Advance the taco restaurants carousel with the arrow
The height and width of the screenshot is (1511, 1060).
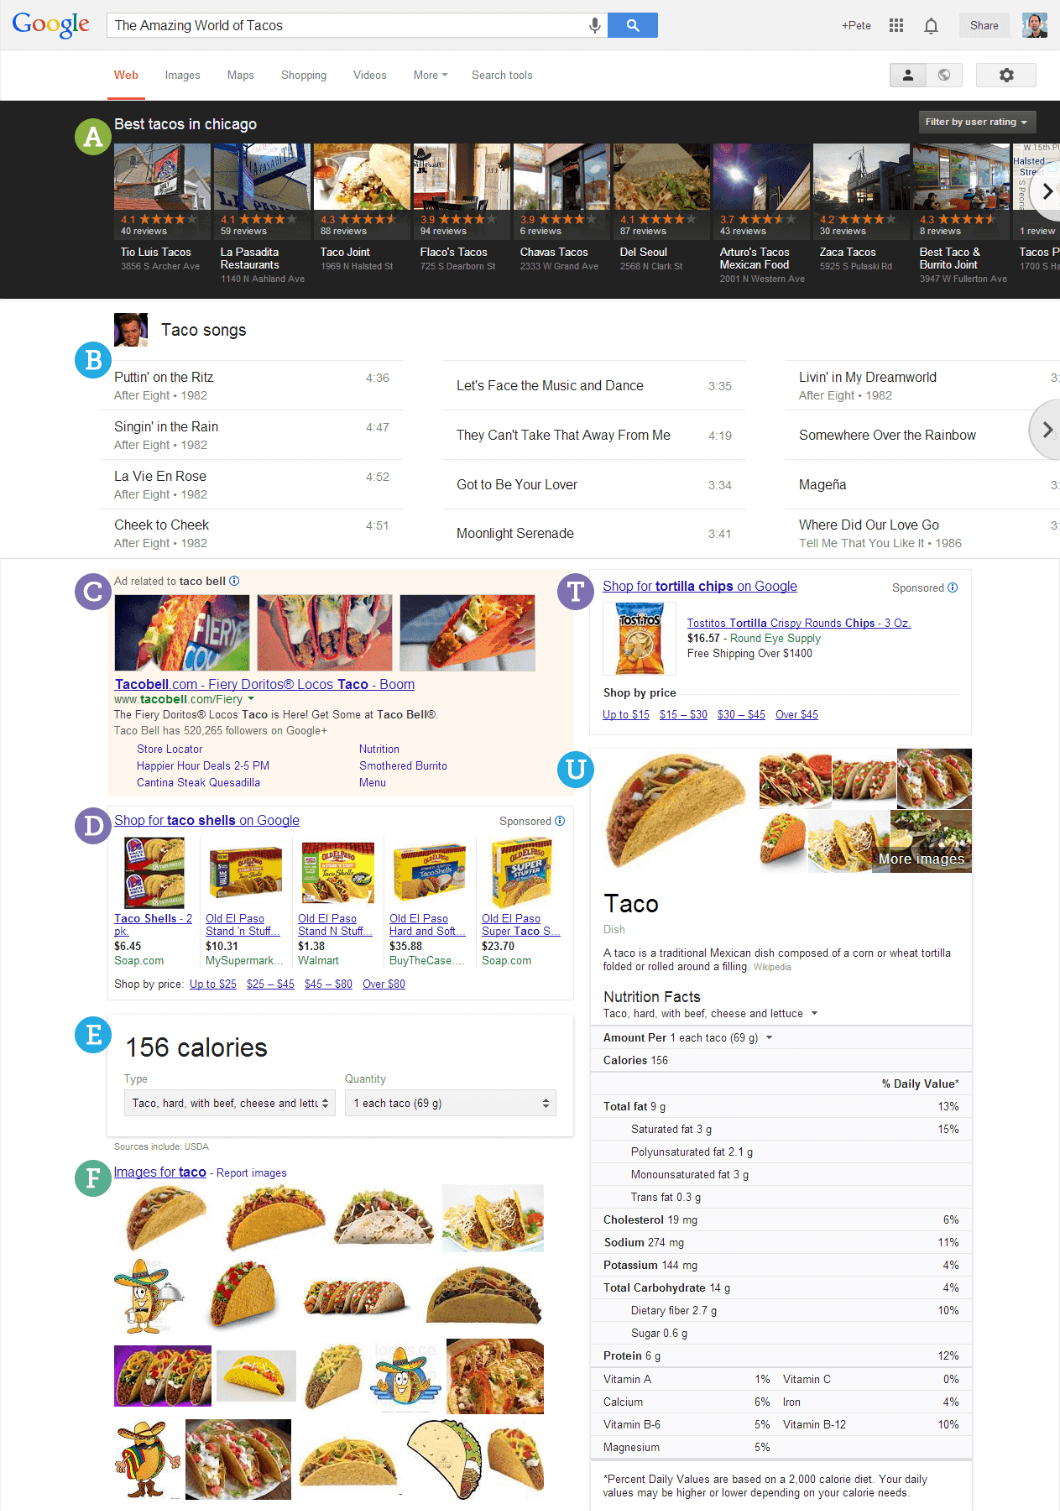point(1047,191)
